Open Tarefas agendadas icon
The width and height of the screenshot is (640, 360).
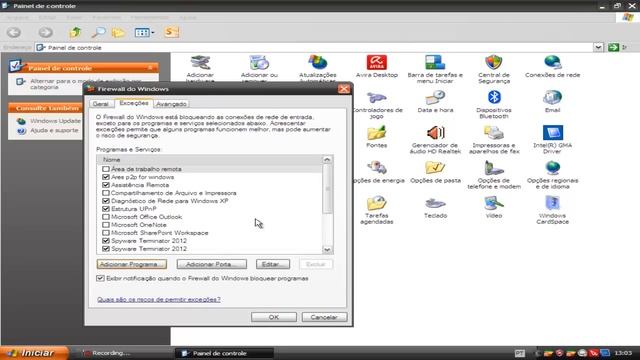[376, 210]
